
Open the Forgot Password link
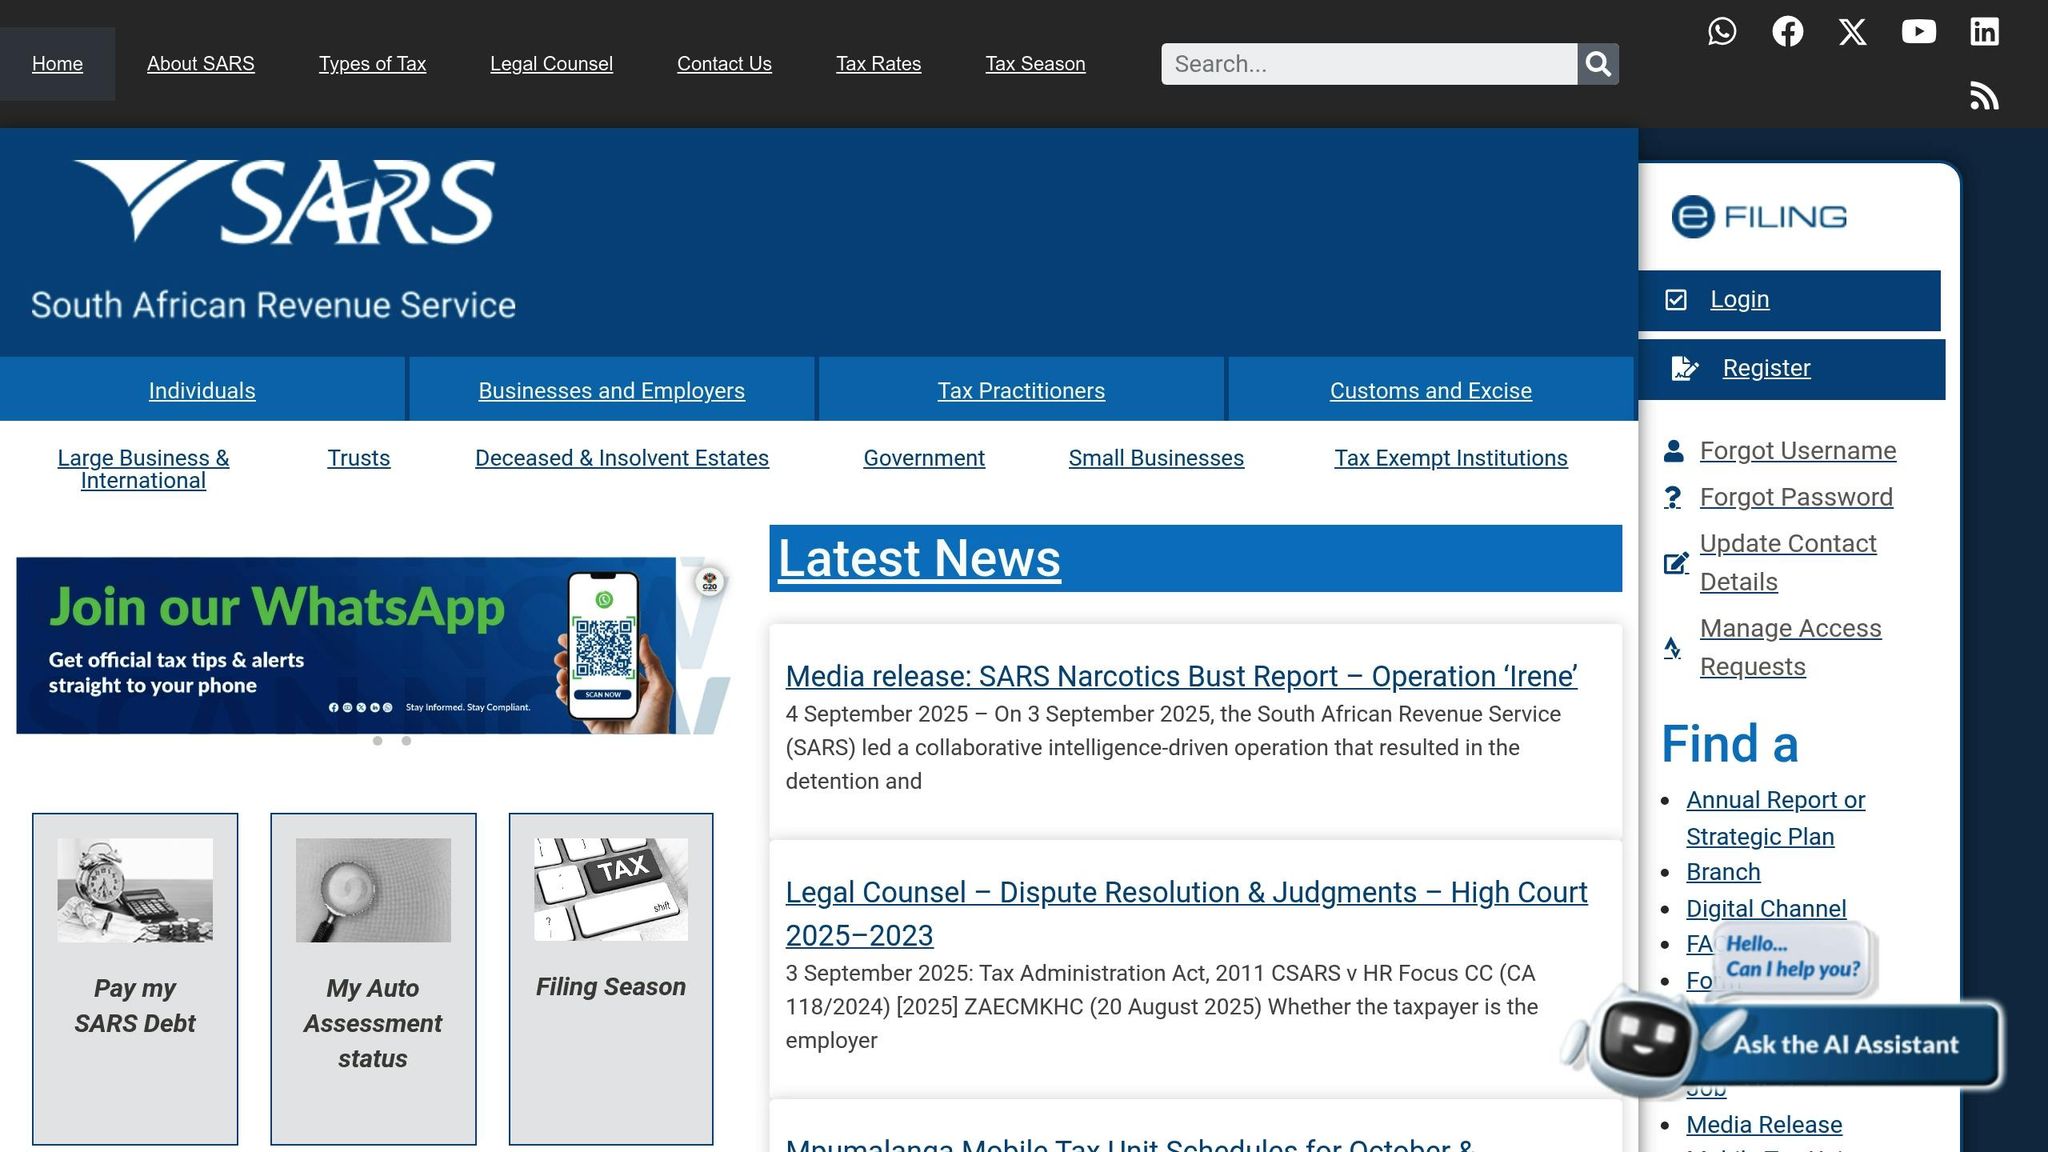[x=1796, y=497]
